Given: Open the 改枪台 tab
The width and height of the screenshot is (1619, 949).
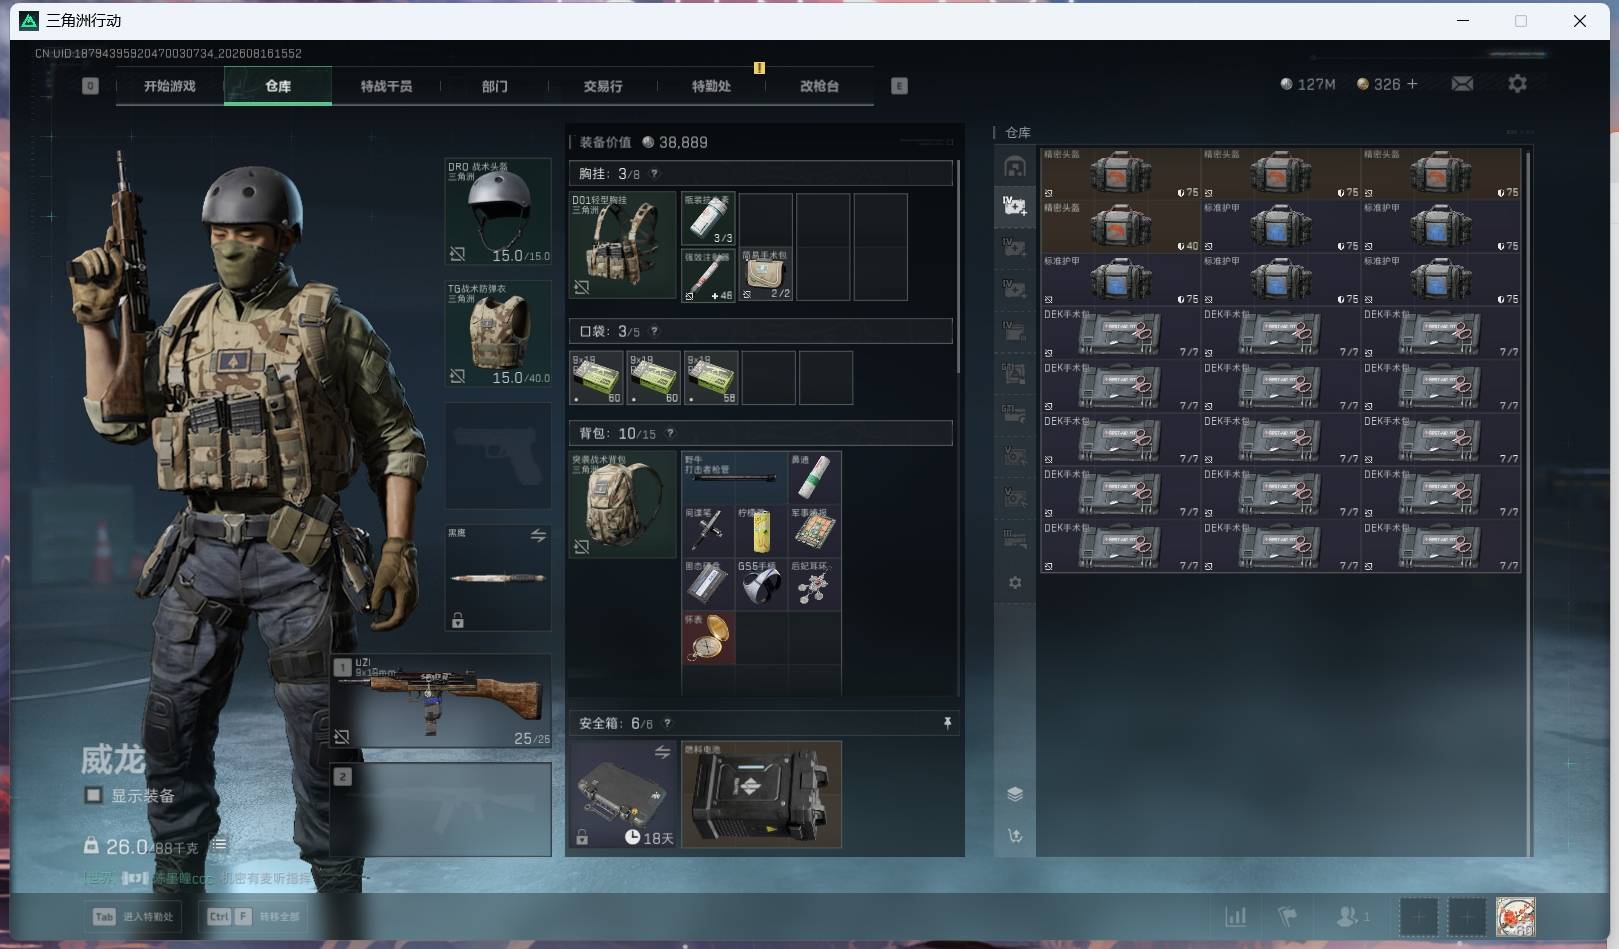Looking at the screenshot, I should pos(819,86).
